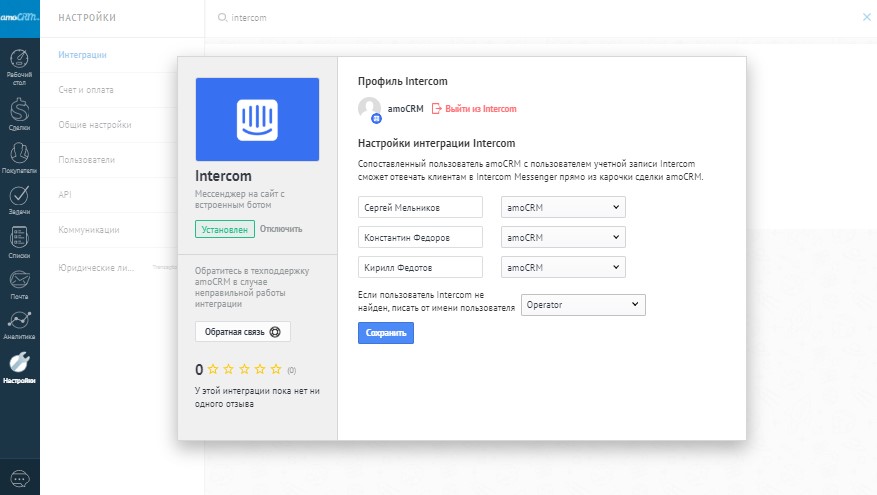Rate the integration with the fifth star
The width and height of the screenshot is (877, 495).
click(276, 369)
